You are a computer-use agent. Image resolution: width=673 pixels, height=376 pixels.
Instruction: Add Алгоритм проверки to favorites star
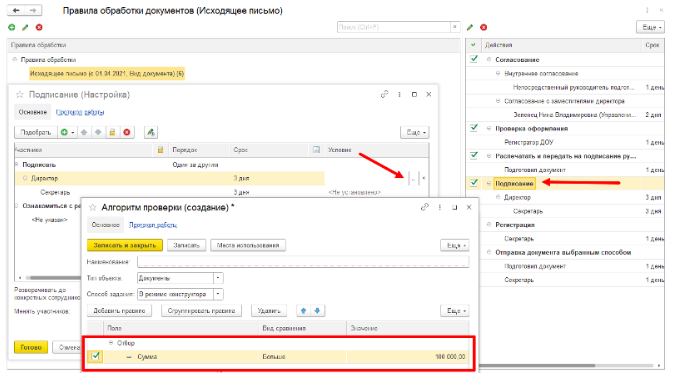pos(92,207)
